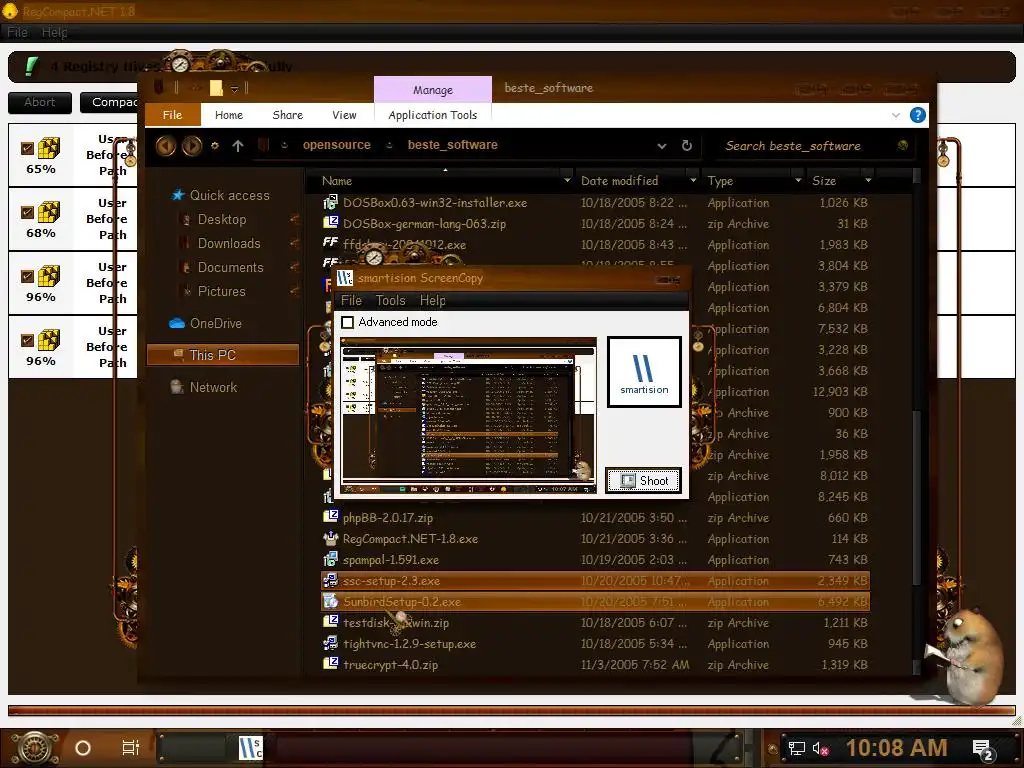This screenshot has width=1024, height=768.
Task: Open the Action Center notifications icon
Action: click(983, 749)
